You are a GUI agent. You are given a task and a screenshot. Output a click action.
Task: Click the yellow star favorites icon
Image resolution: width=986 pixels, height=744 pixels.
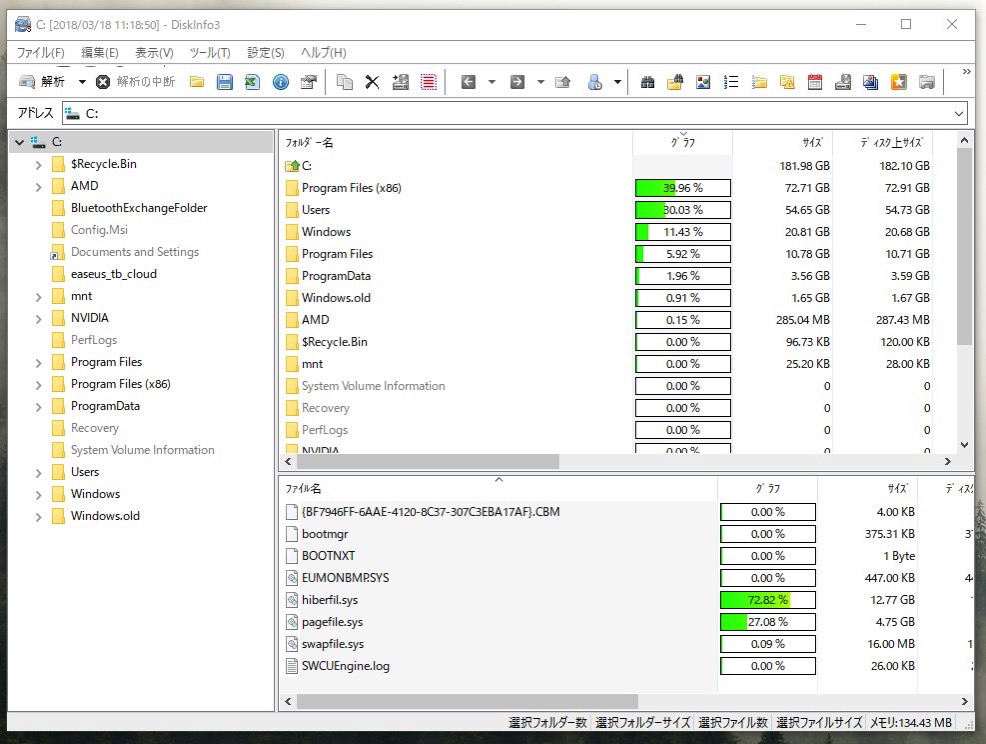coord(899,82)
